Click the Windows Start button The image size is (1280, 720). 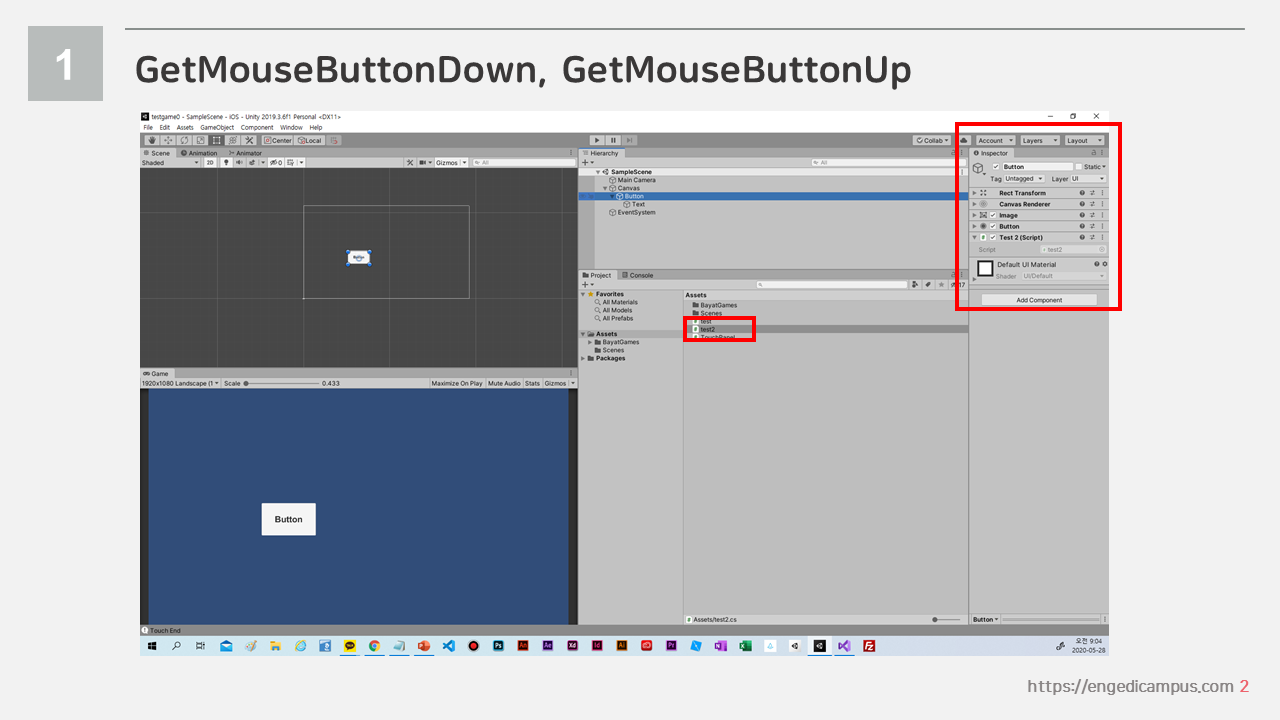(x=151, y=646)
